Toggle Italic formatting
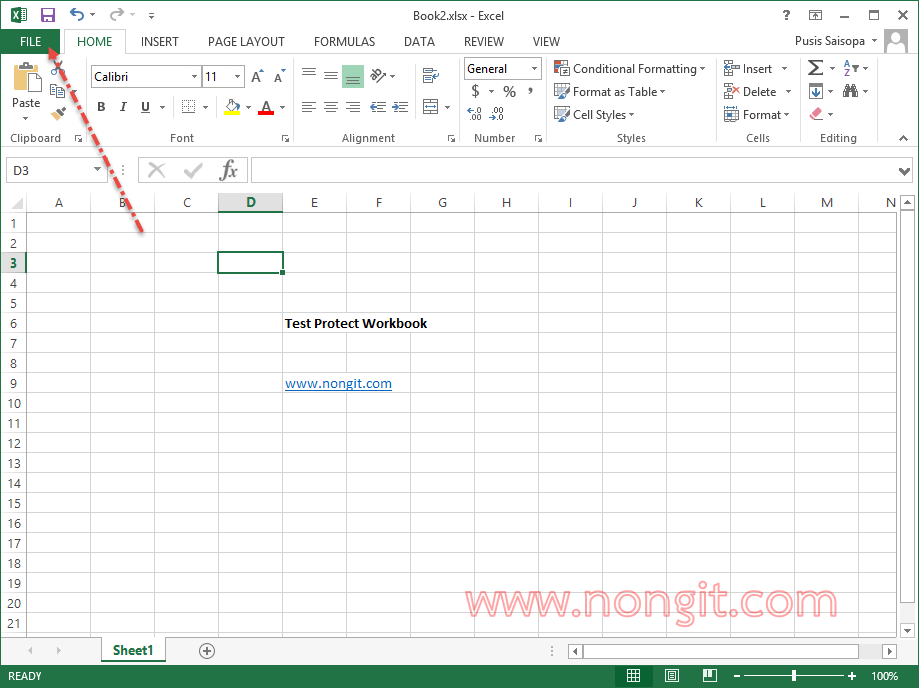The image size is (919, 688). pyautogui.click(x=123, y=107)
